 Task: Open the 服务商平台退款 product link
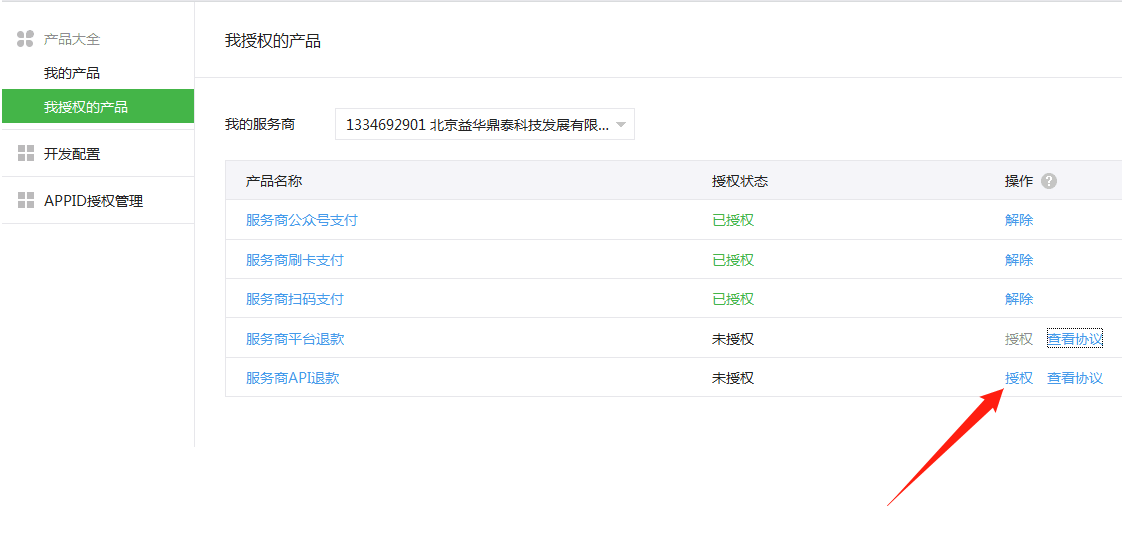[294, 339]
